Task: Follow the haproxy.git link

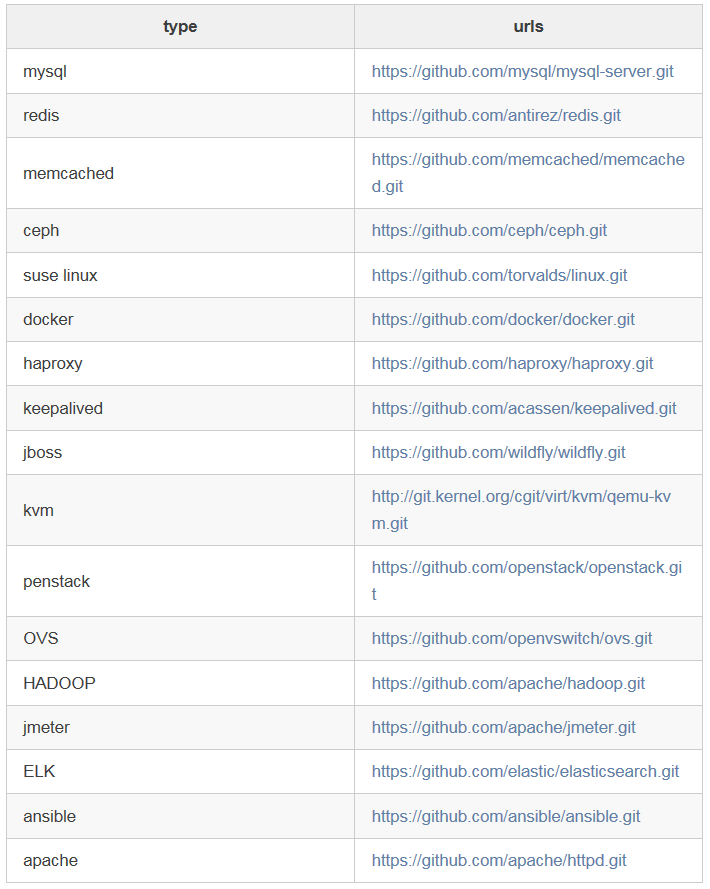Action: (512, 363)
